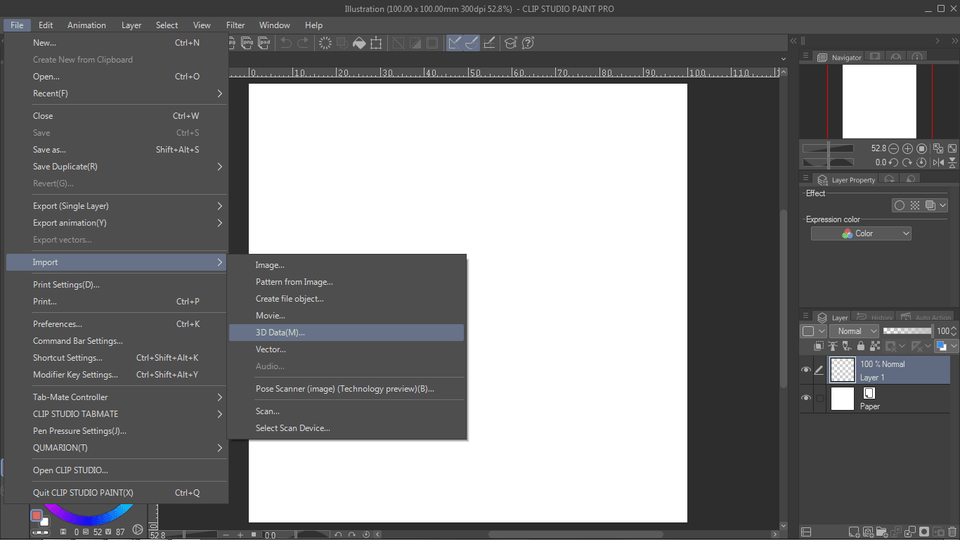Toggle Set as Reference Layer lighthouse icon
The width and height of the screenshot is (960, 540).
tap(833, 346)
